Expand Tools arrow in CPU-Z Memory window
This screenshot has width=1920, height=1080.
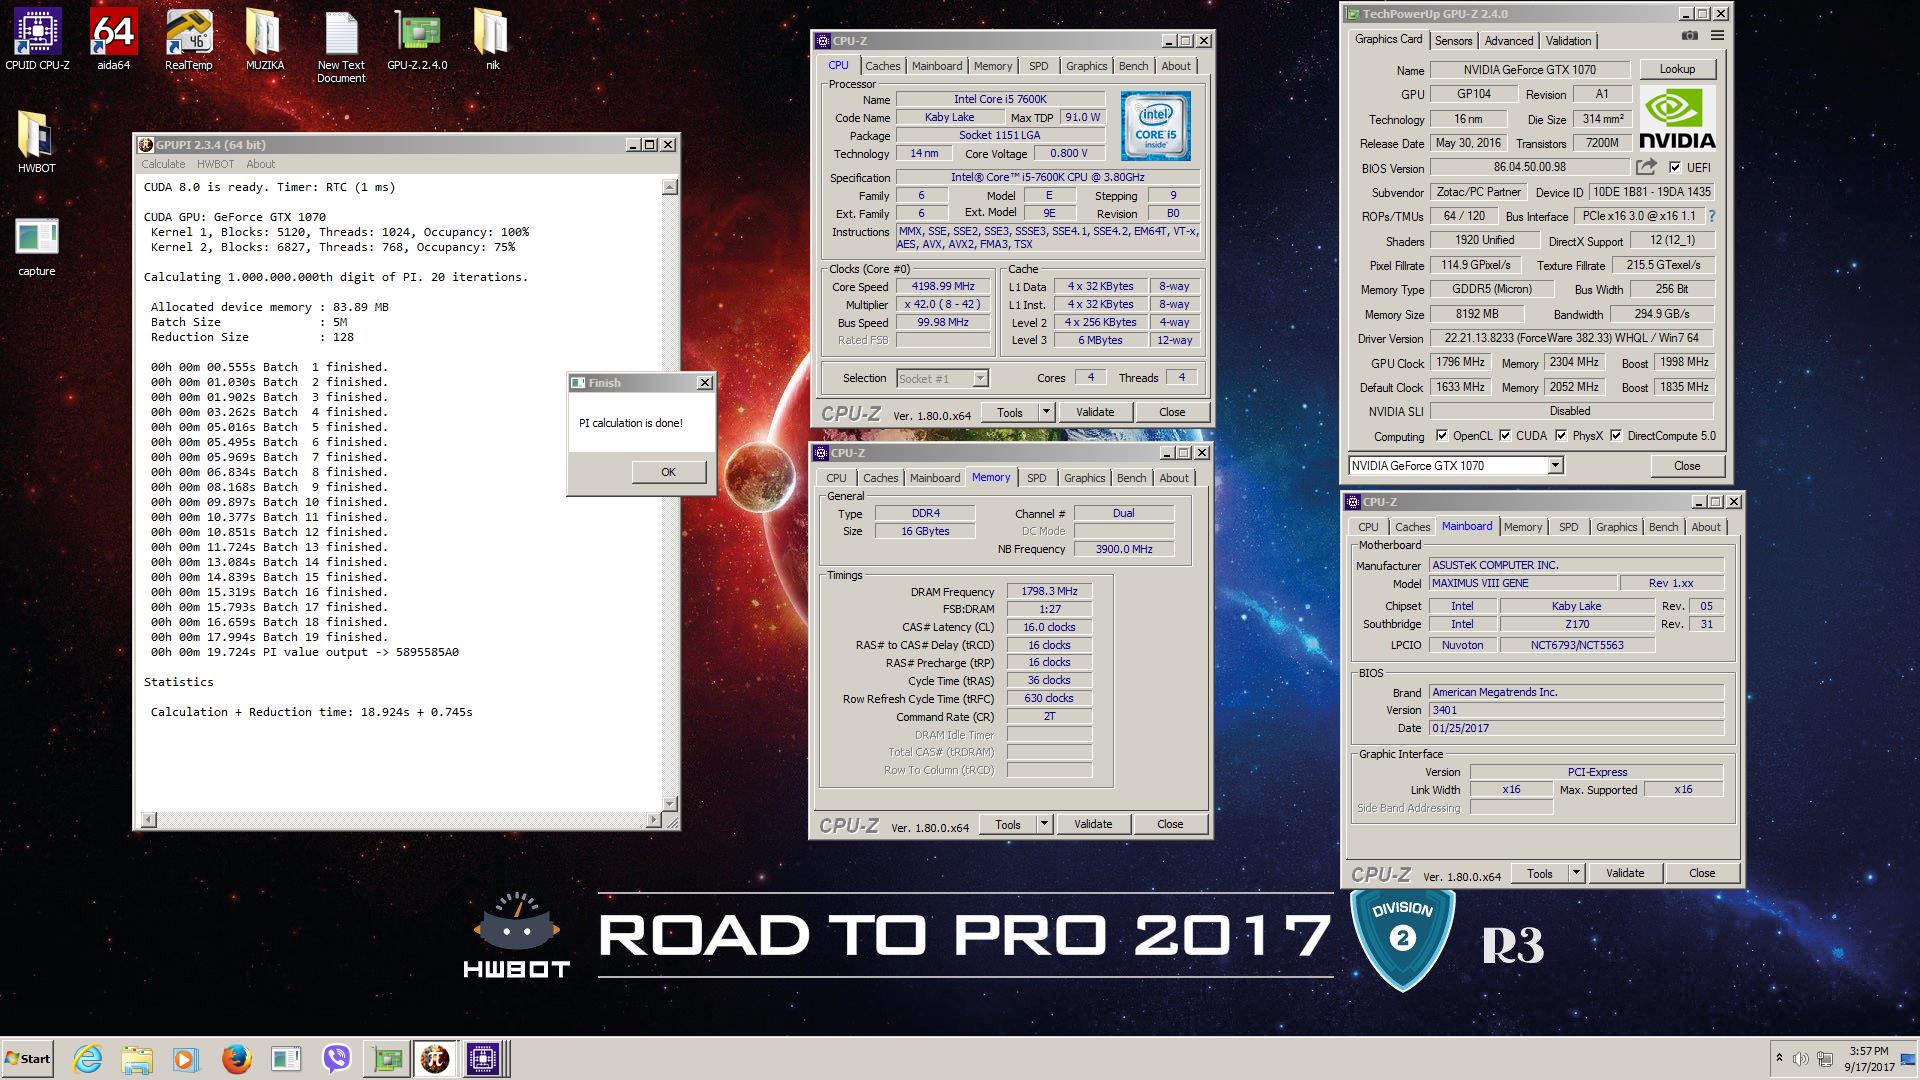coord(1044,824)
